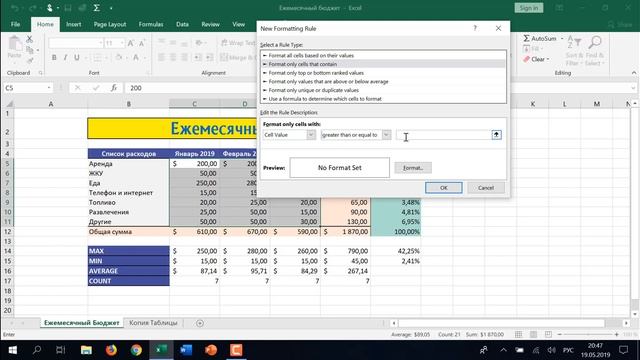Image resolution: width=640 pixels, height=360 pixels.
Task: Click the touch/mouse mode hand icon
Action: pyautogui.click(x=49, y=8)
